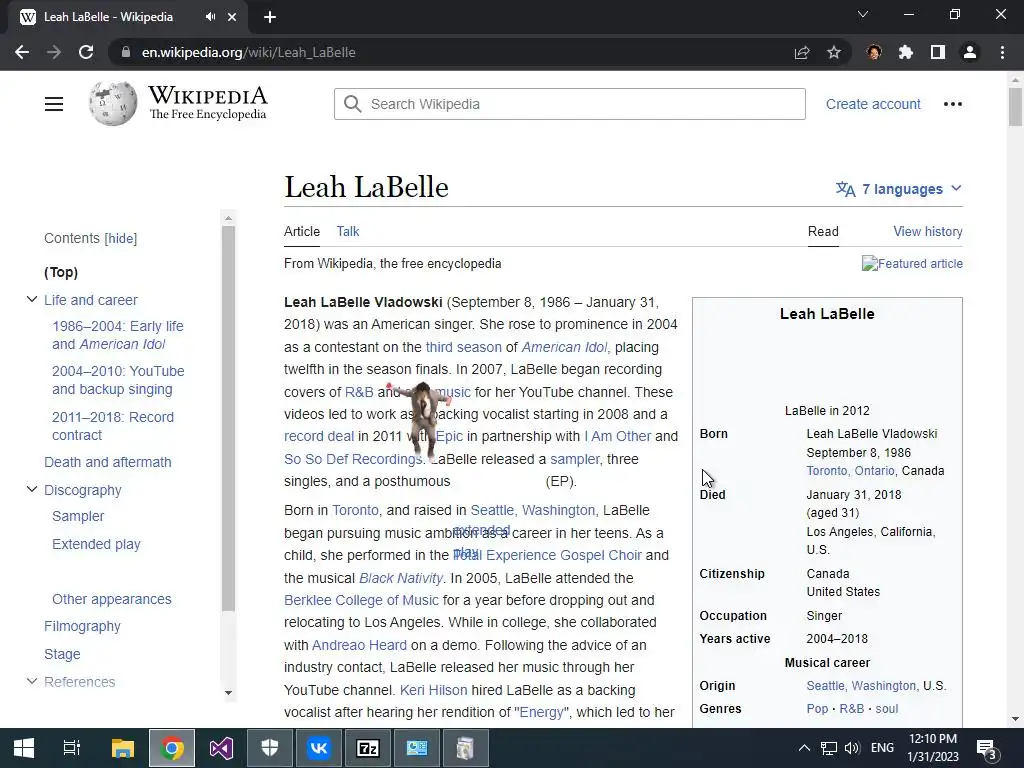The image size is (1024, 768).
Task: Hide the Contents sidebar
Action: (121, 238)
